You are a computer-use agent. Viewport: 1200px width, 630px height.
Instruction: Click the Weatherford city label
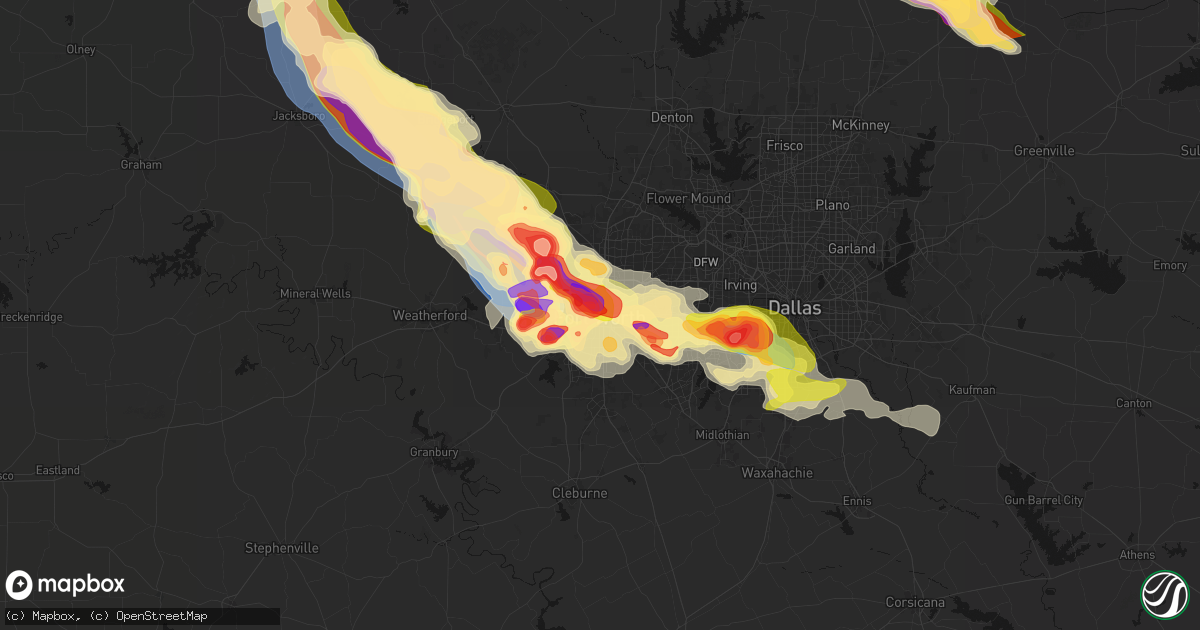[x=430, y=316]
